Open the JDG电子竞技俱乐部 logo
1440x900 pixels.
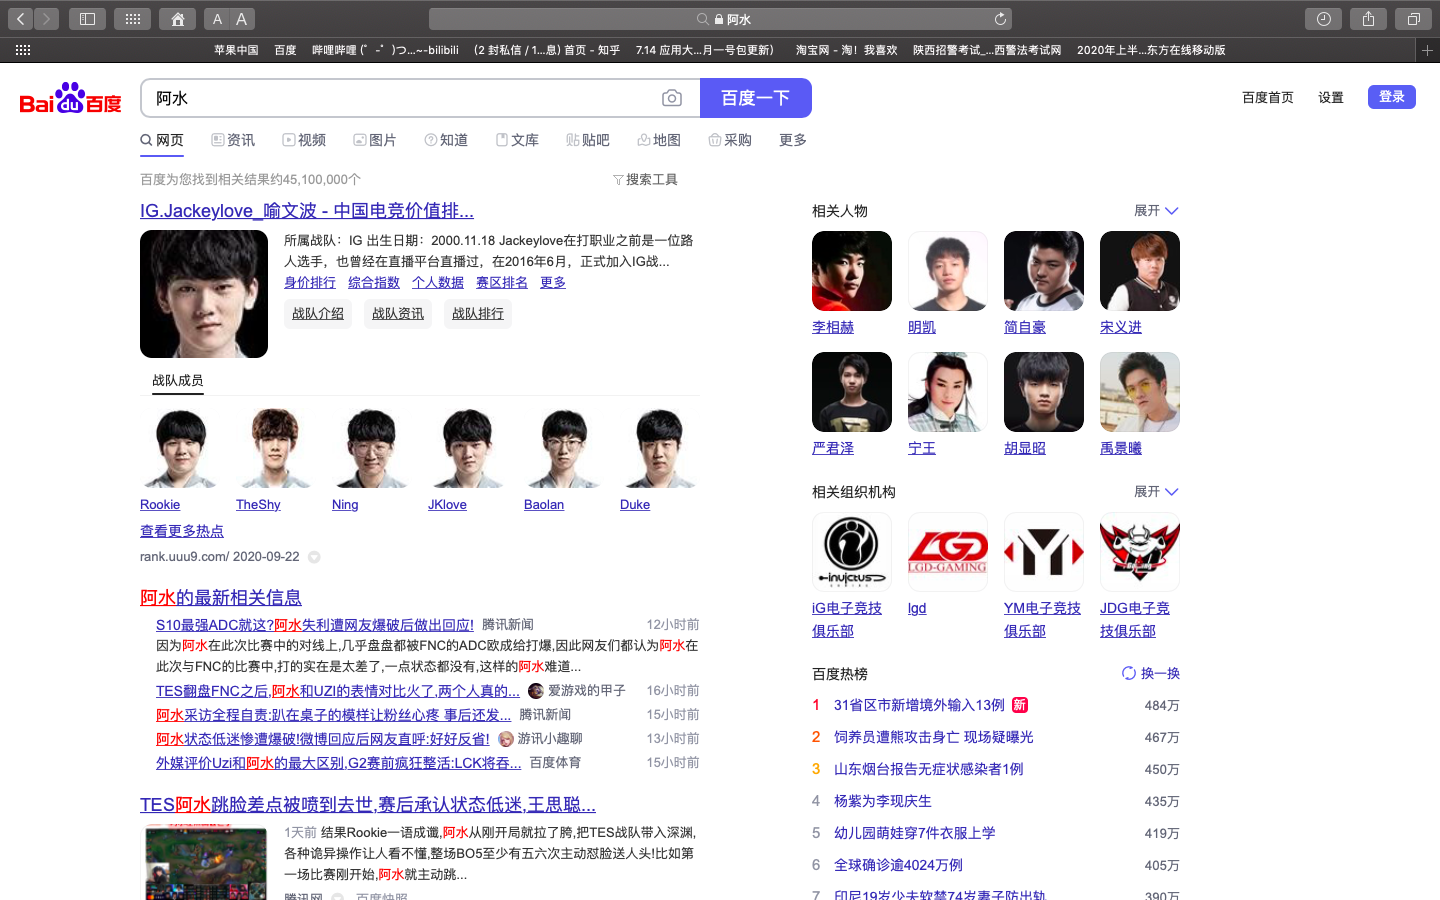pyautogui.click(x=1140, y=552)
